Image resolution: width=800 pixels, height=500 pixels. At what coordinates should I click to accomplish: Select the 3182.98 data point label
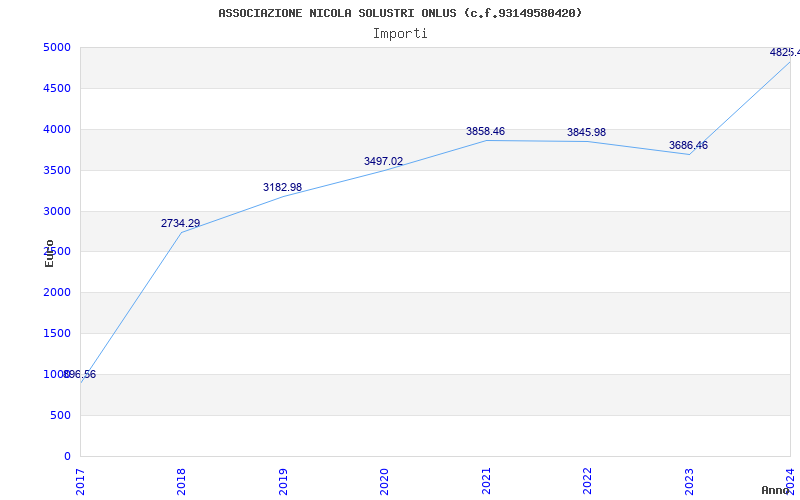click(282, 187)
